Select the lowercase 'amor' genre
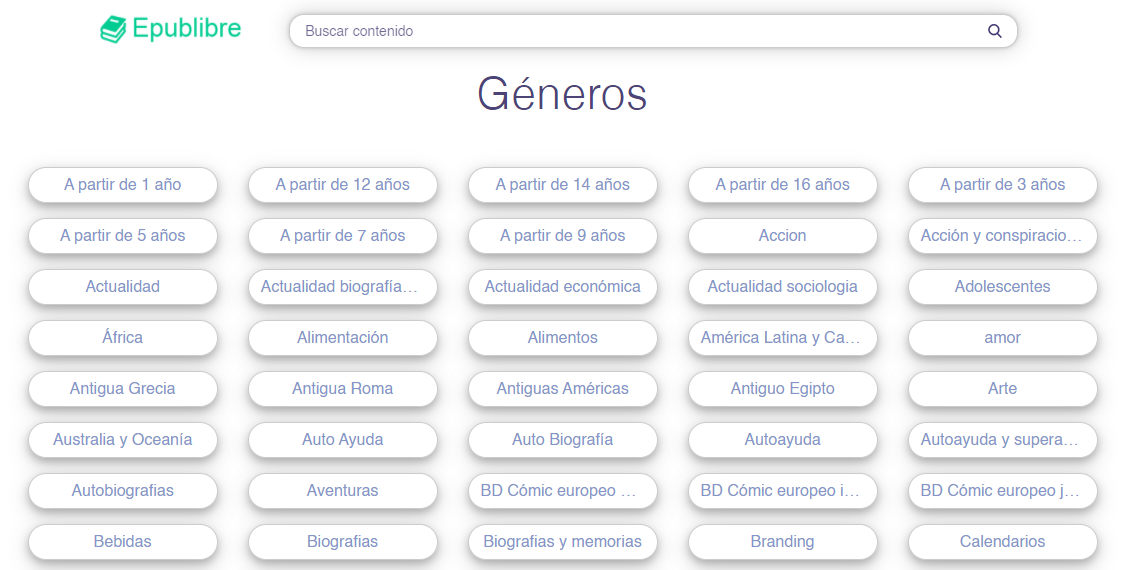1121x570 pixels. pos(1002,338)
